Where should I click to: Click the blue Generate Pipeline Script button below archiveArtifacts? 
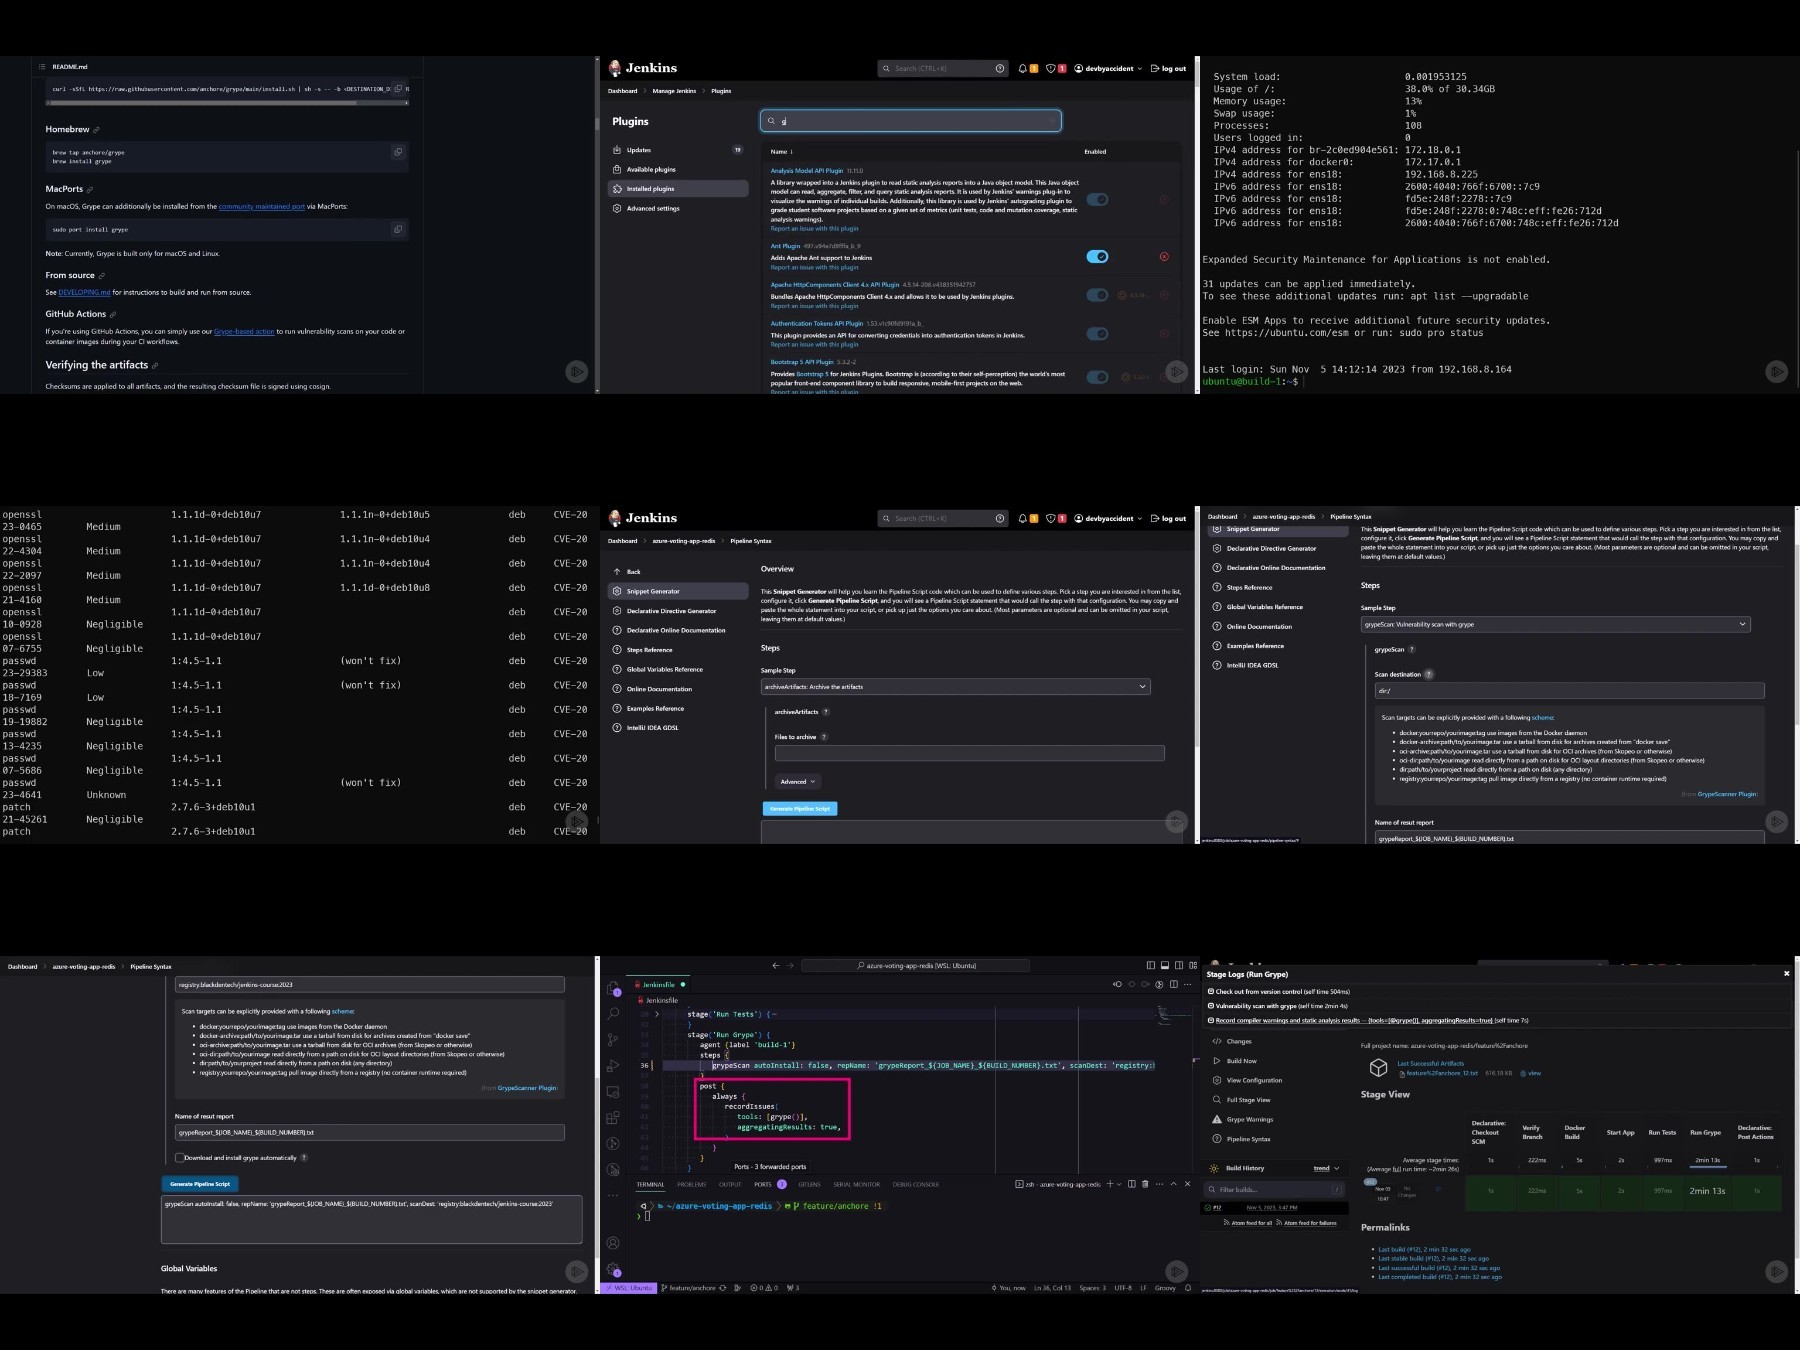click(x=800, y=809)
